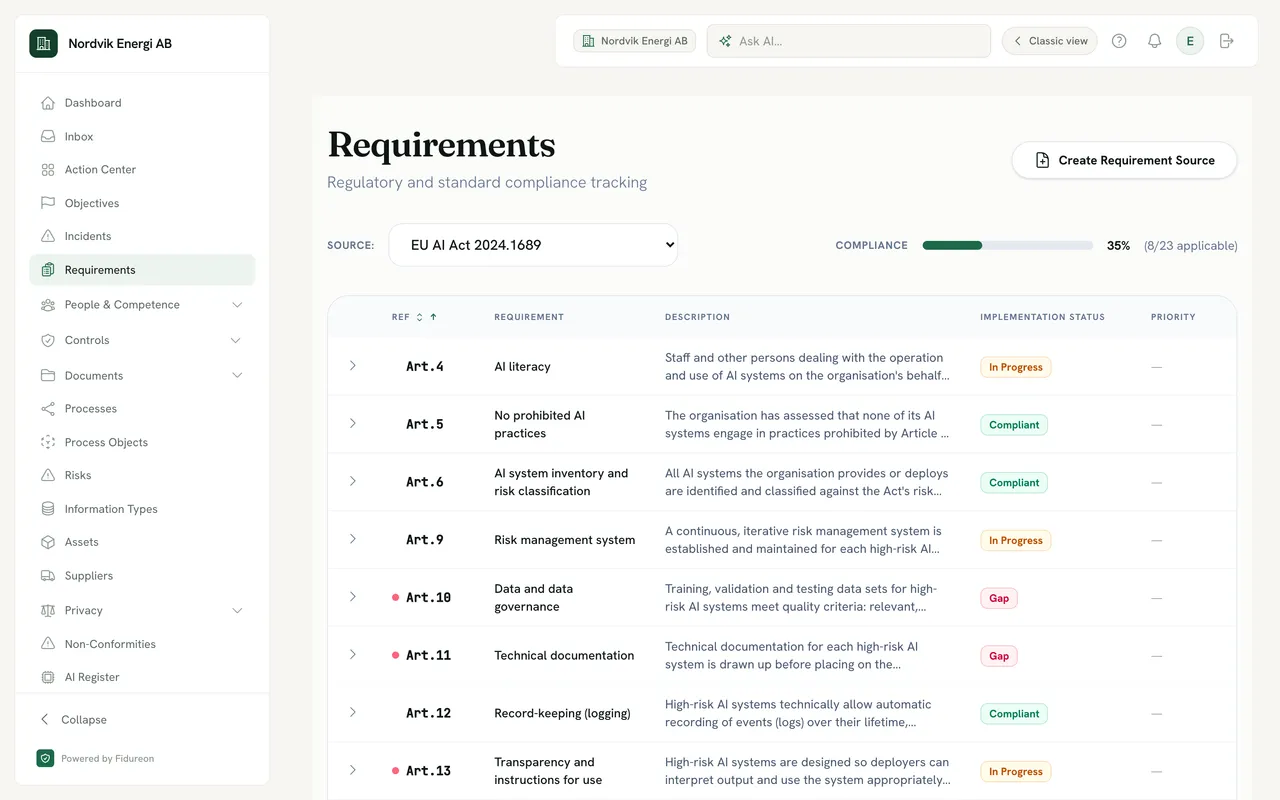Click the Action Center grid icon
This screenshot has width=1280, height=800.
pyautogui.click(x=48, y=170)
